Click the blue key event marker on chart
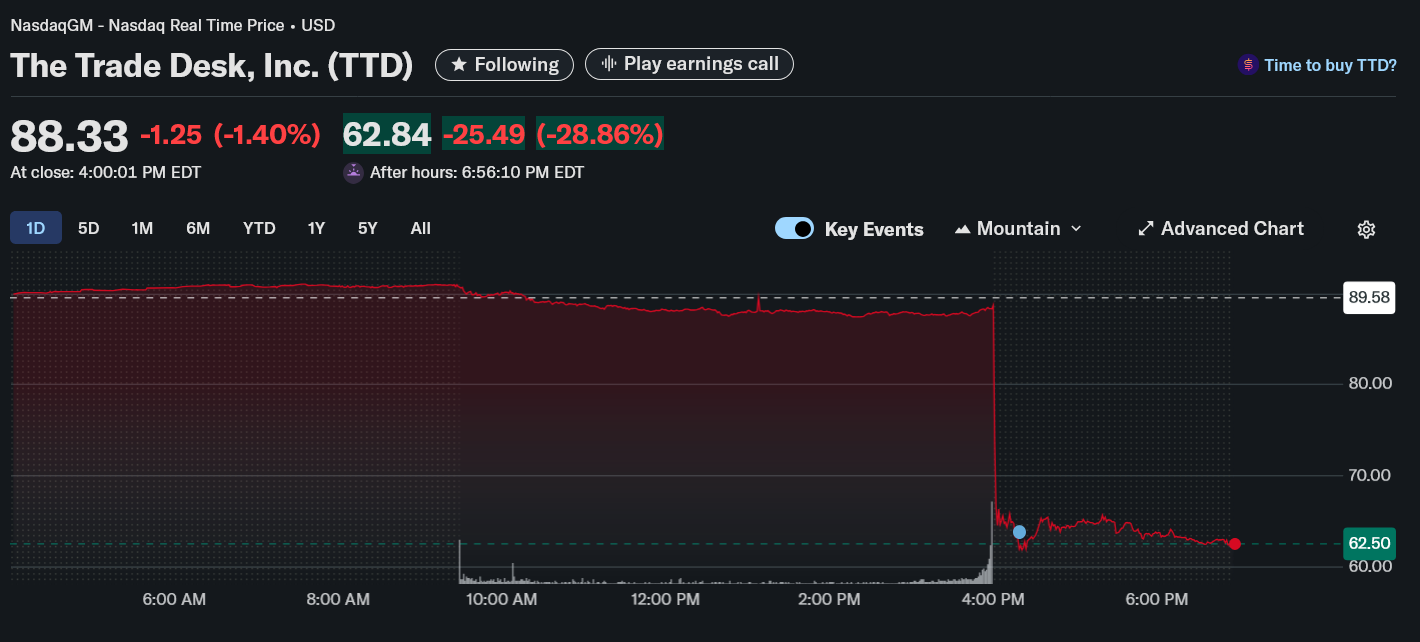Screen dimensions: 1420x642 tap(1019, 532)
